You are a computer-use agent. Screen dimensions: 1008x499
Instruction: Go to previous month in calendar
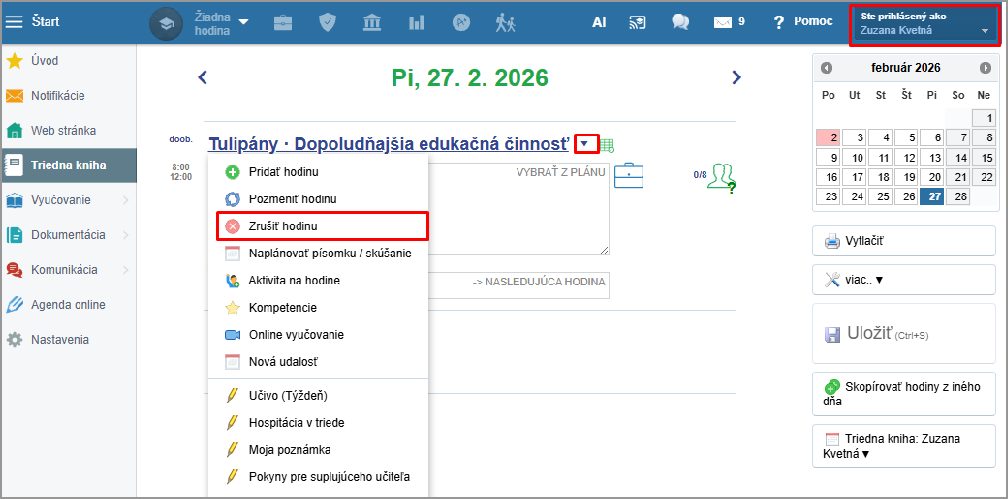827,68
